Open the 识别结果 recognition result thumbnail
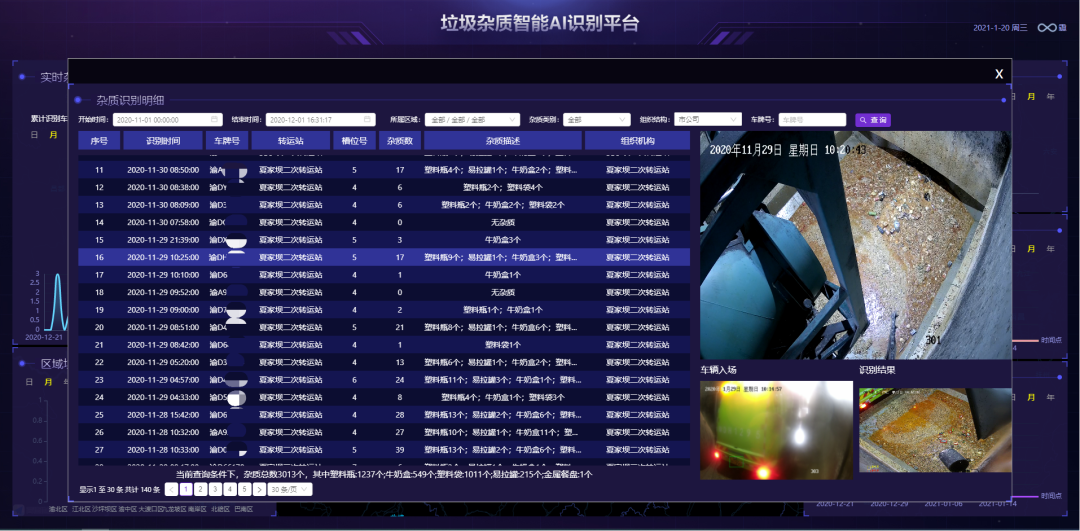Viewport: 1080px width, 531px height. (x=934, y=429)
